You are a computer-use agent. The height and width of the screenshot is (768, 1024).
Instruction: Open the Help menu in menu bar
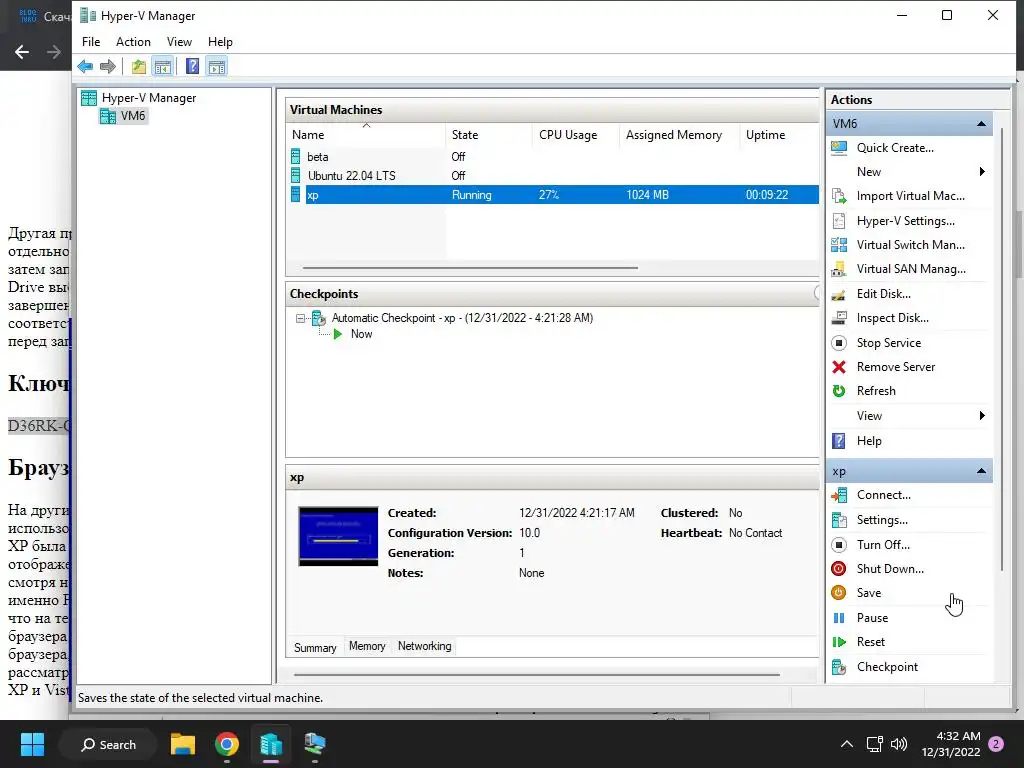click(220, 42)
